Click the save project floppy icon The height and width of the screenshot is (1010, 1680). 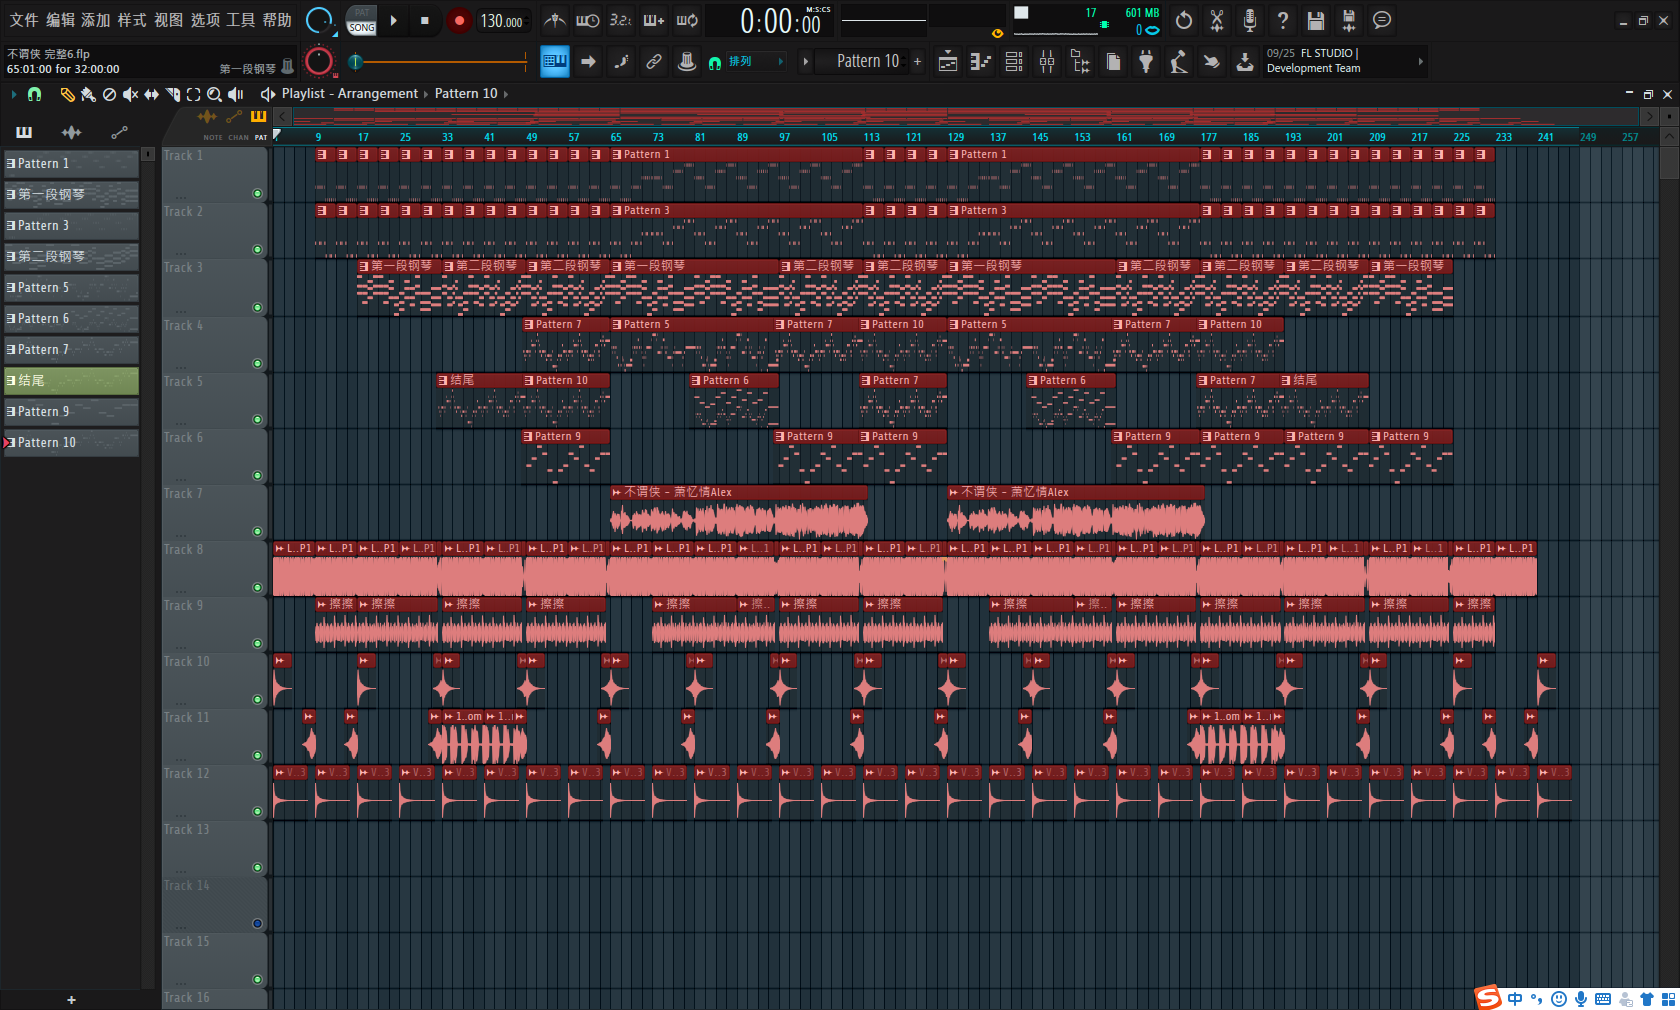[1316, 20]
